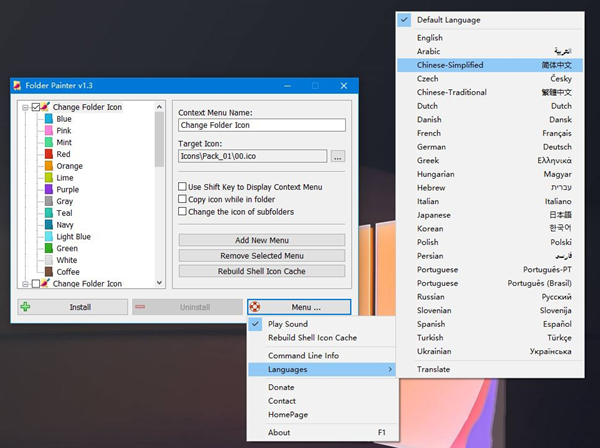Check Copy icon while in folder

pos(183,199)
